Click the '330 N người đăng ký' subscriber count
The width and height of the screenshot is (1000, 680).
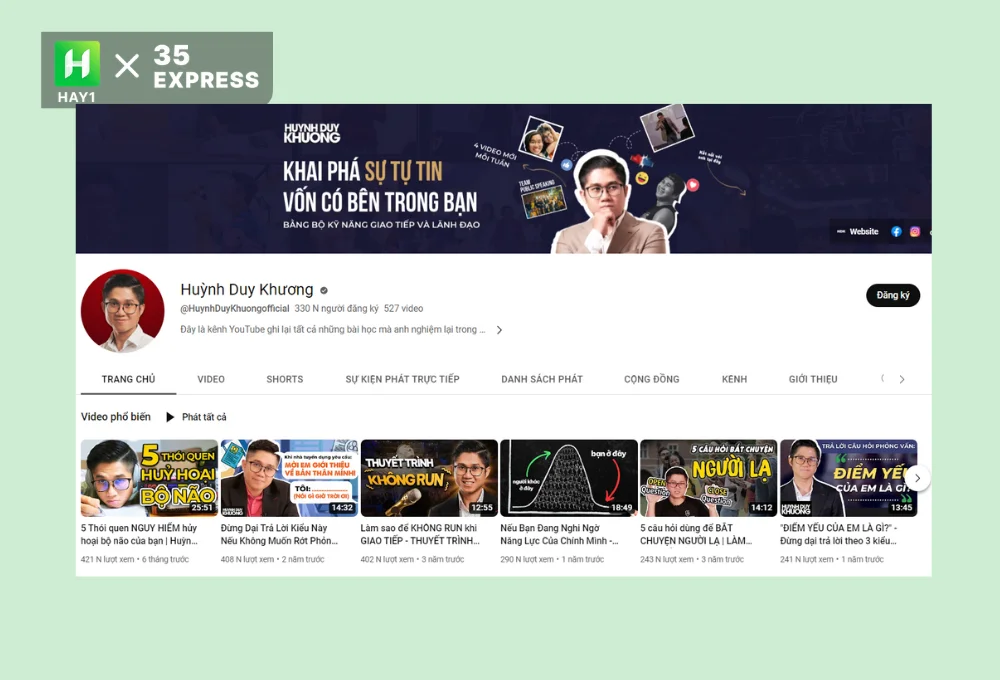[336, 308]
